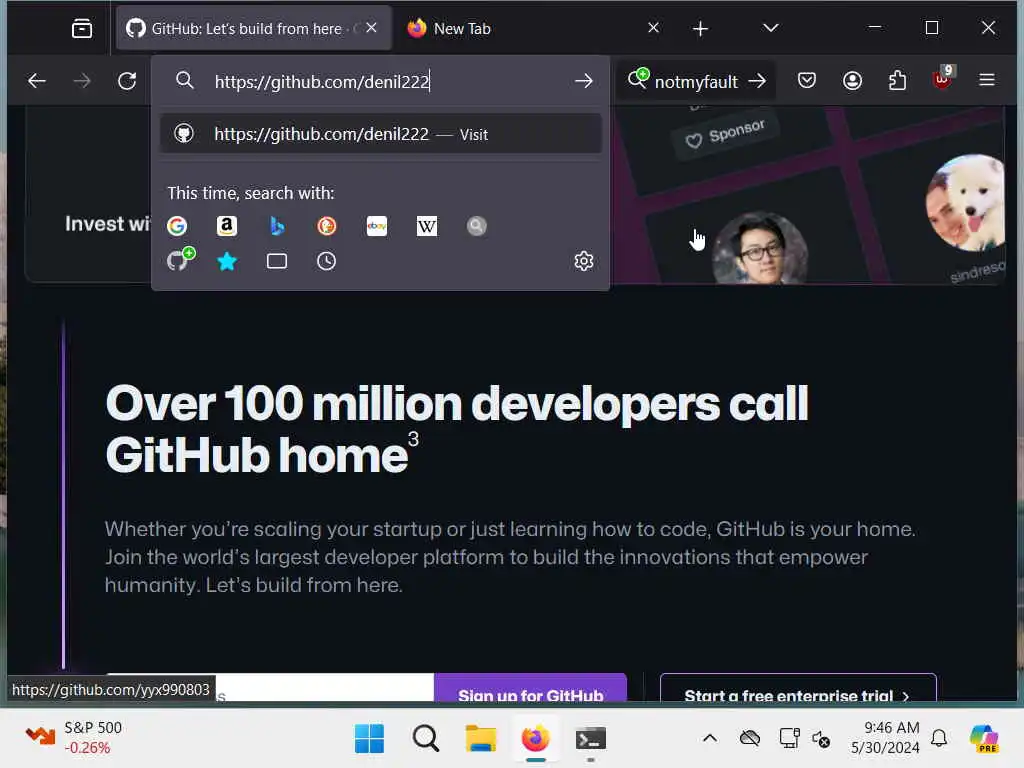Search with Amazon engine icon
The width and height of the screenshot is (1024, 768).
[227, 226]
